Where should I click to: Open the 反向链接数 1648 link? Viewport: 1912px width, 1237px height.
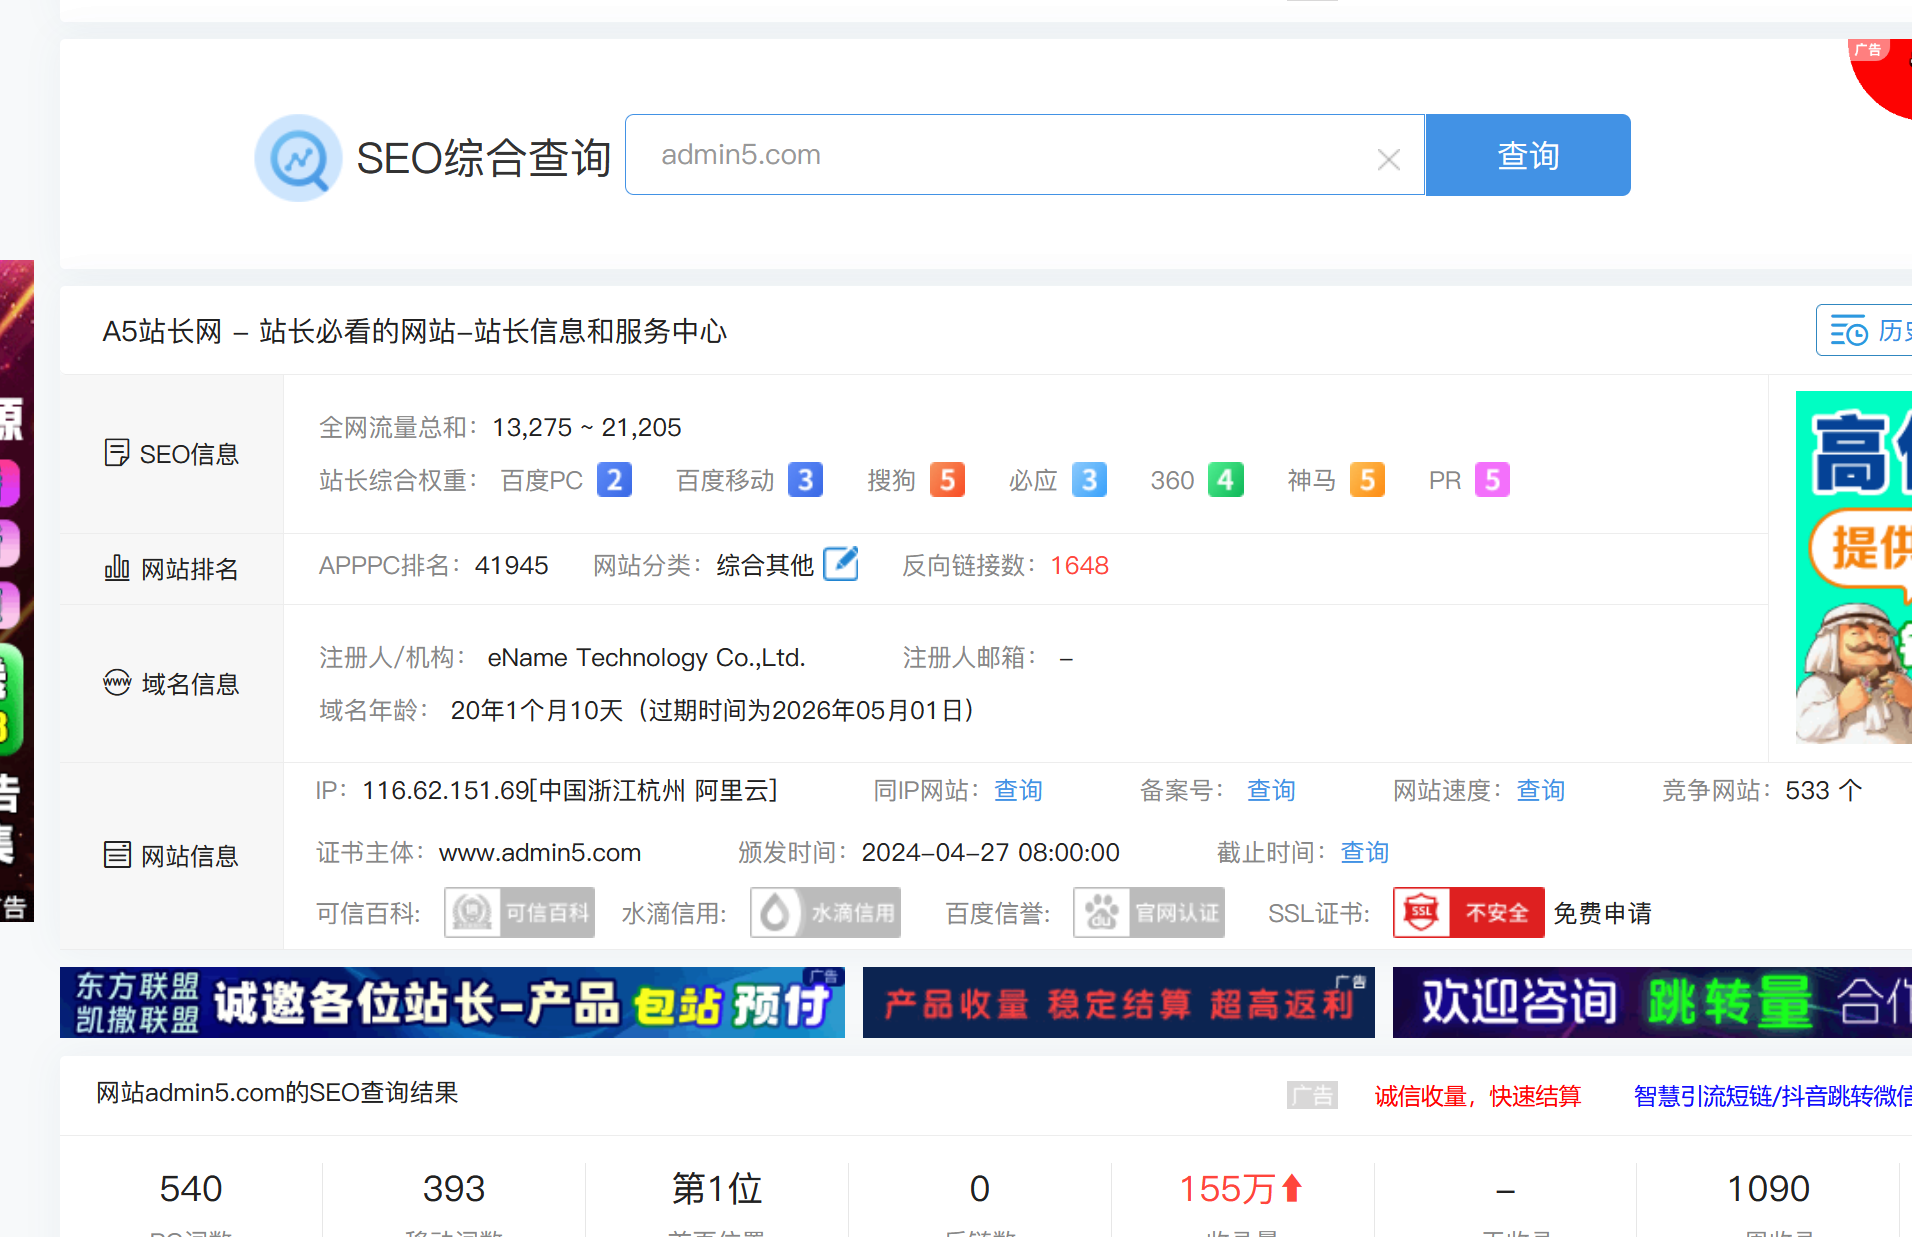(x=1079, y=566)
